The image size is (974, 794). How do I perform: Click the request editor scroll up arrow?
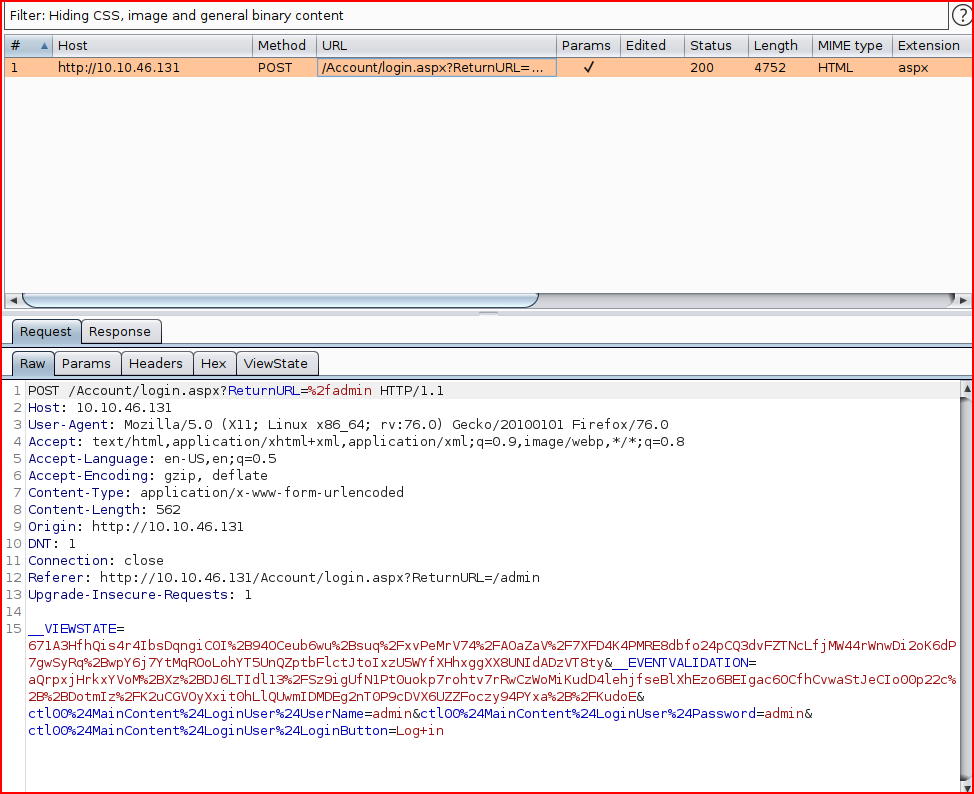pos(966,388)
